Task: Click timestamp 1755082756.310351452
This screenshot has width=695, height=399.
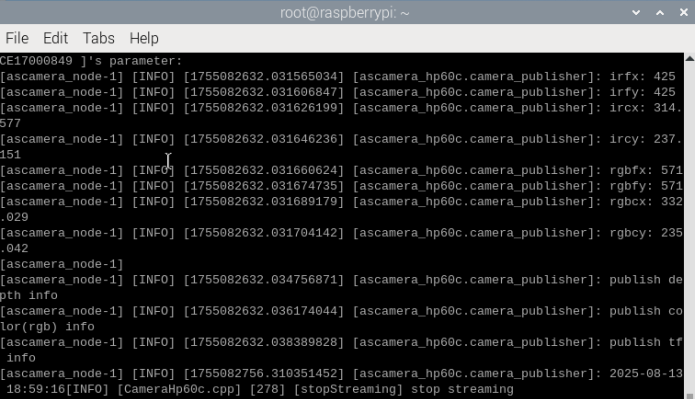Action: 264,374
